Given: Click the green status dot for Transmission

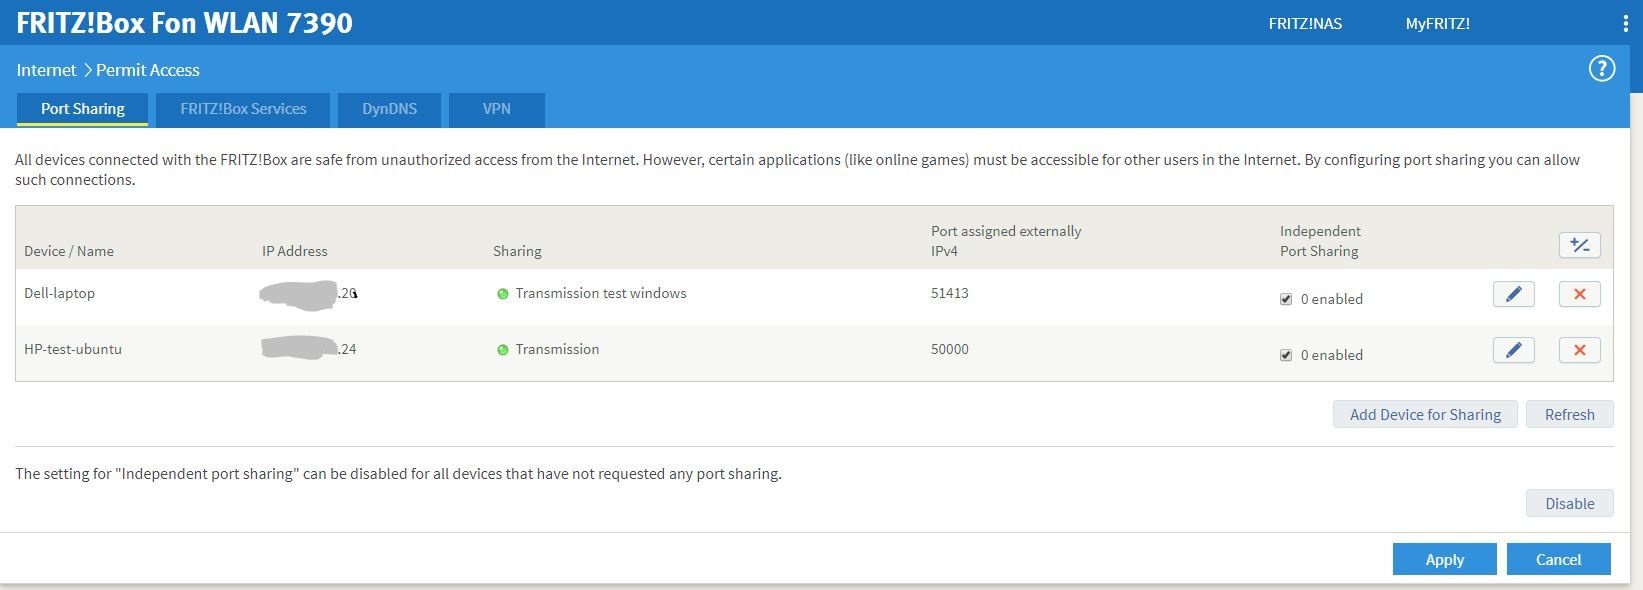Looking at the screenshot, I should point(503,350).
